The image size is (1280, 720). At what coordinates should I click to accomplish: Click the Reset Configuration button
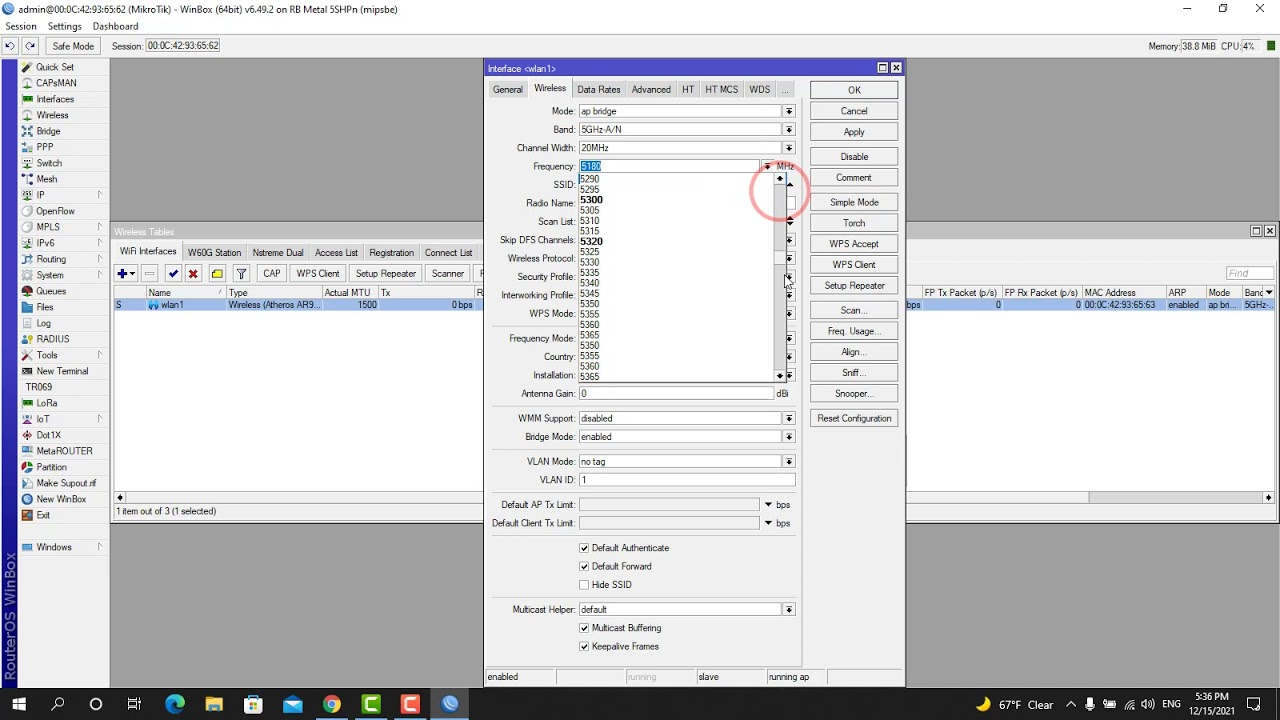pos(854,418)
